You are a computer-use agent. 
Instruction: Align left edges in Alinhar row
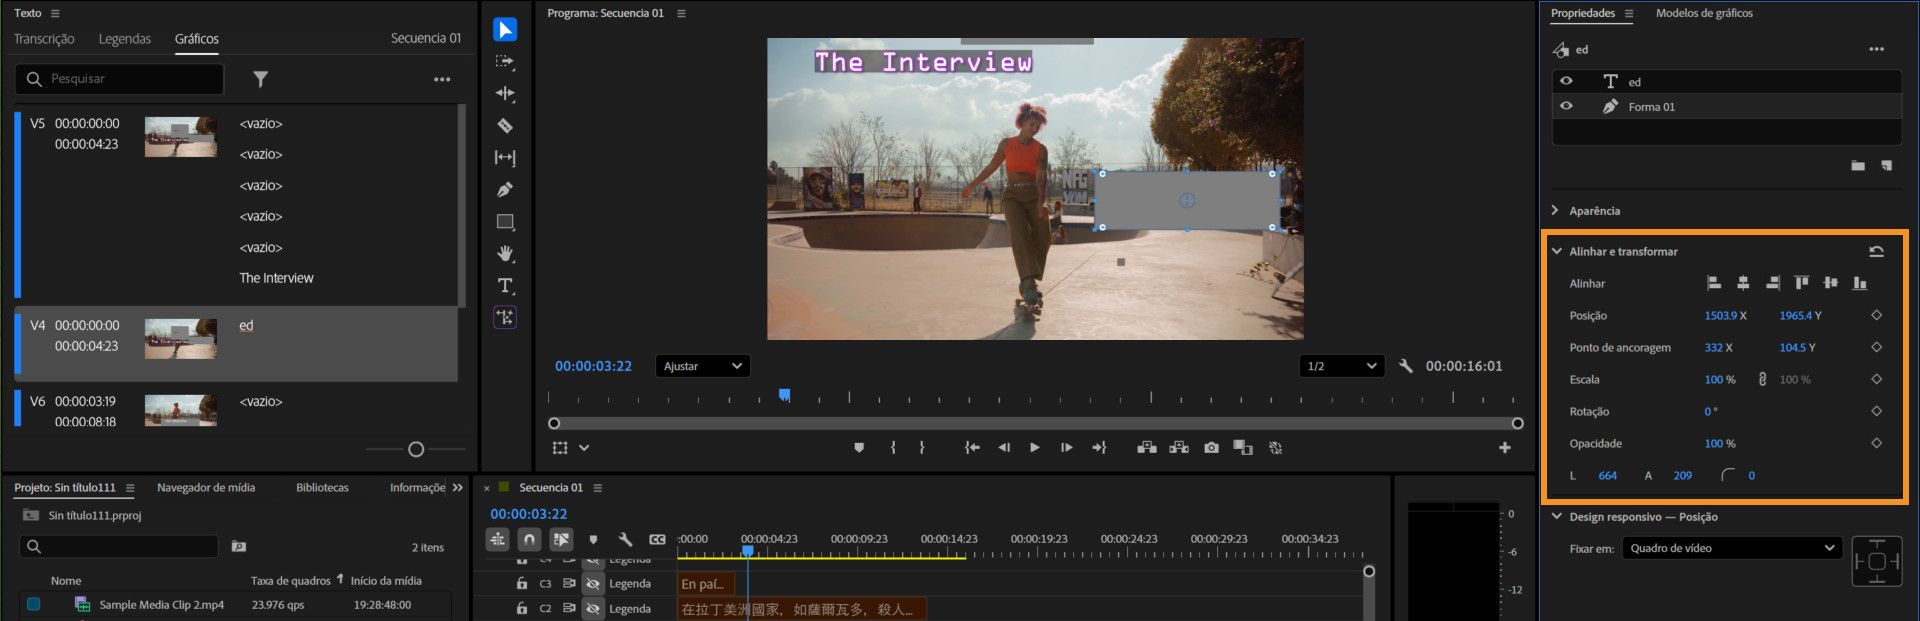[x=1713, y=283]
